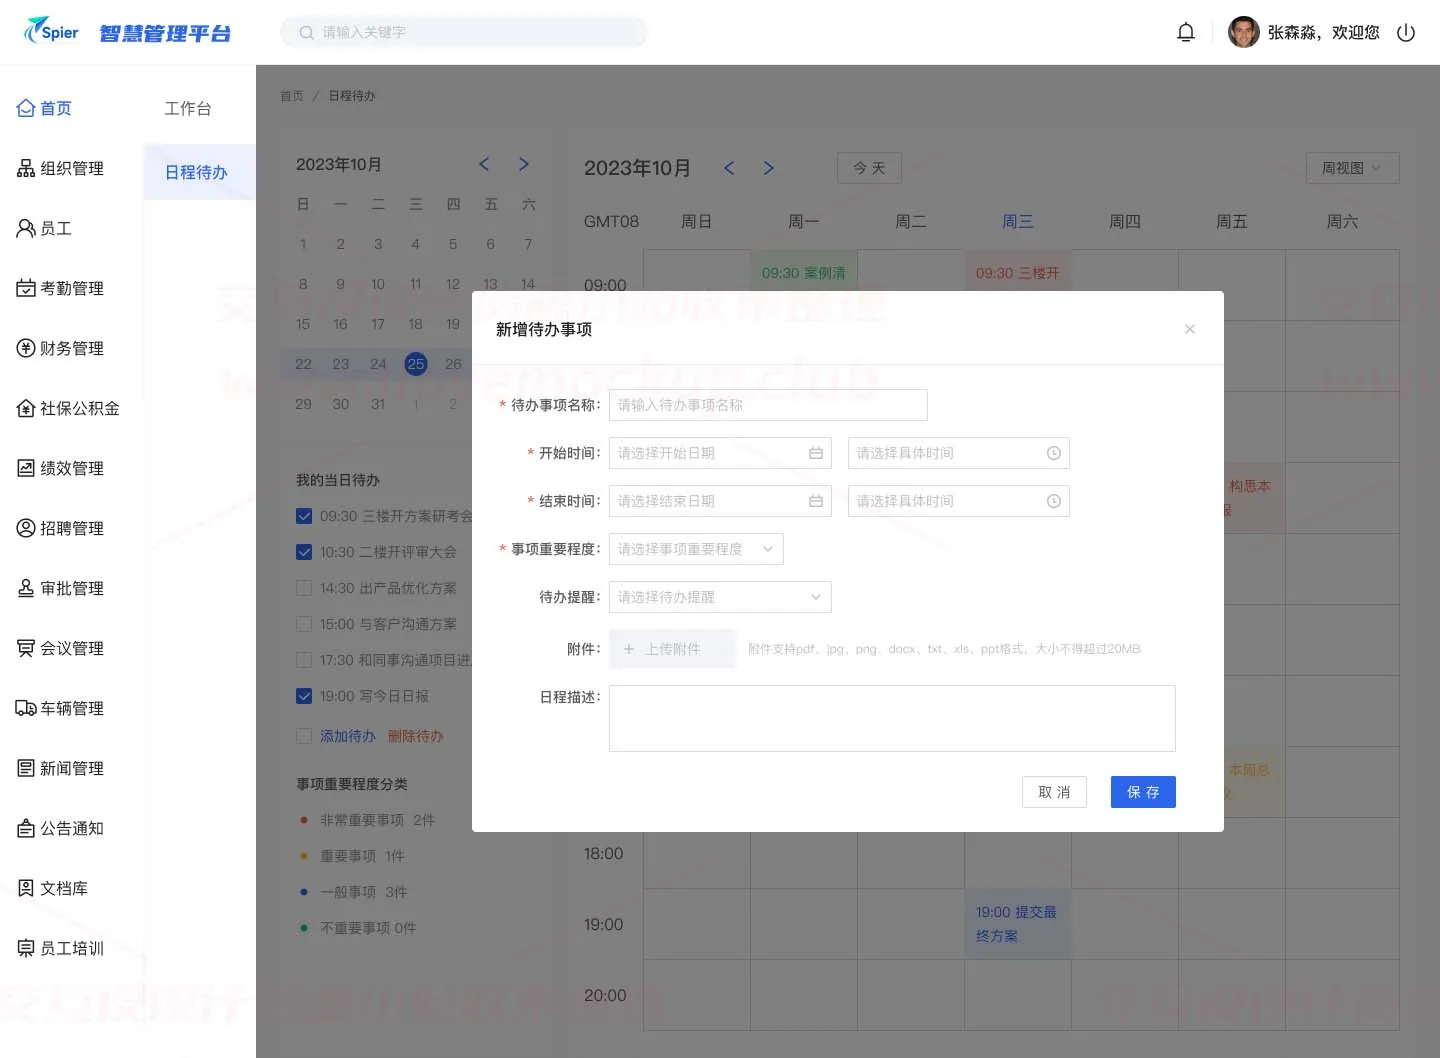
Task: Close the 新增待办事项 dialog
Action: pyautogui.click(x=1190, y=329)
